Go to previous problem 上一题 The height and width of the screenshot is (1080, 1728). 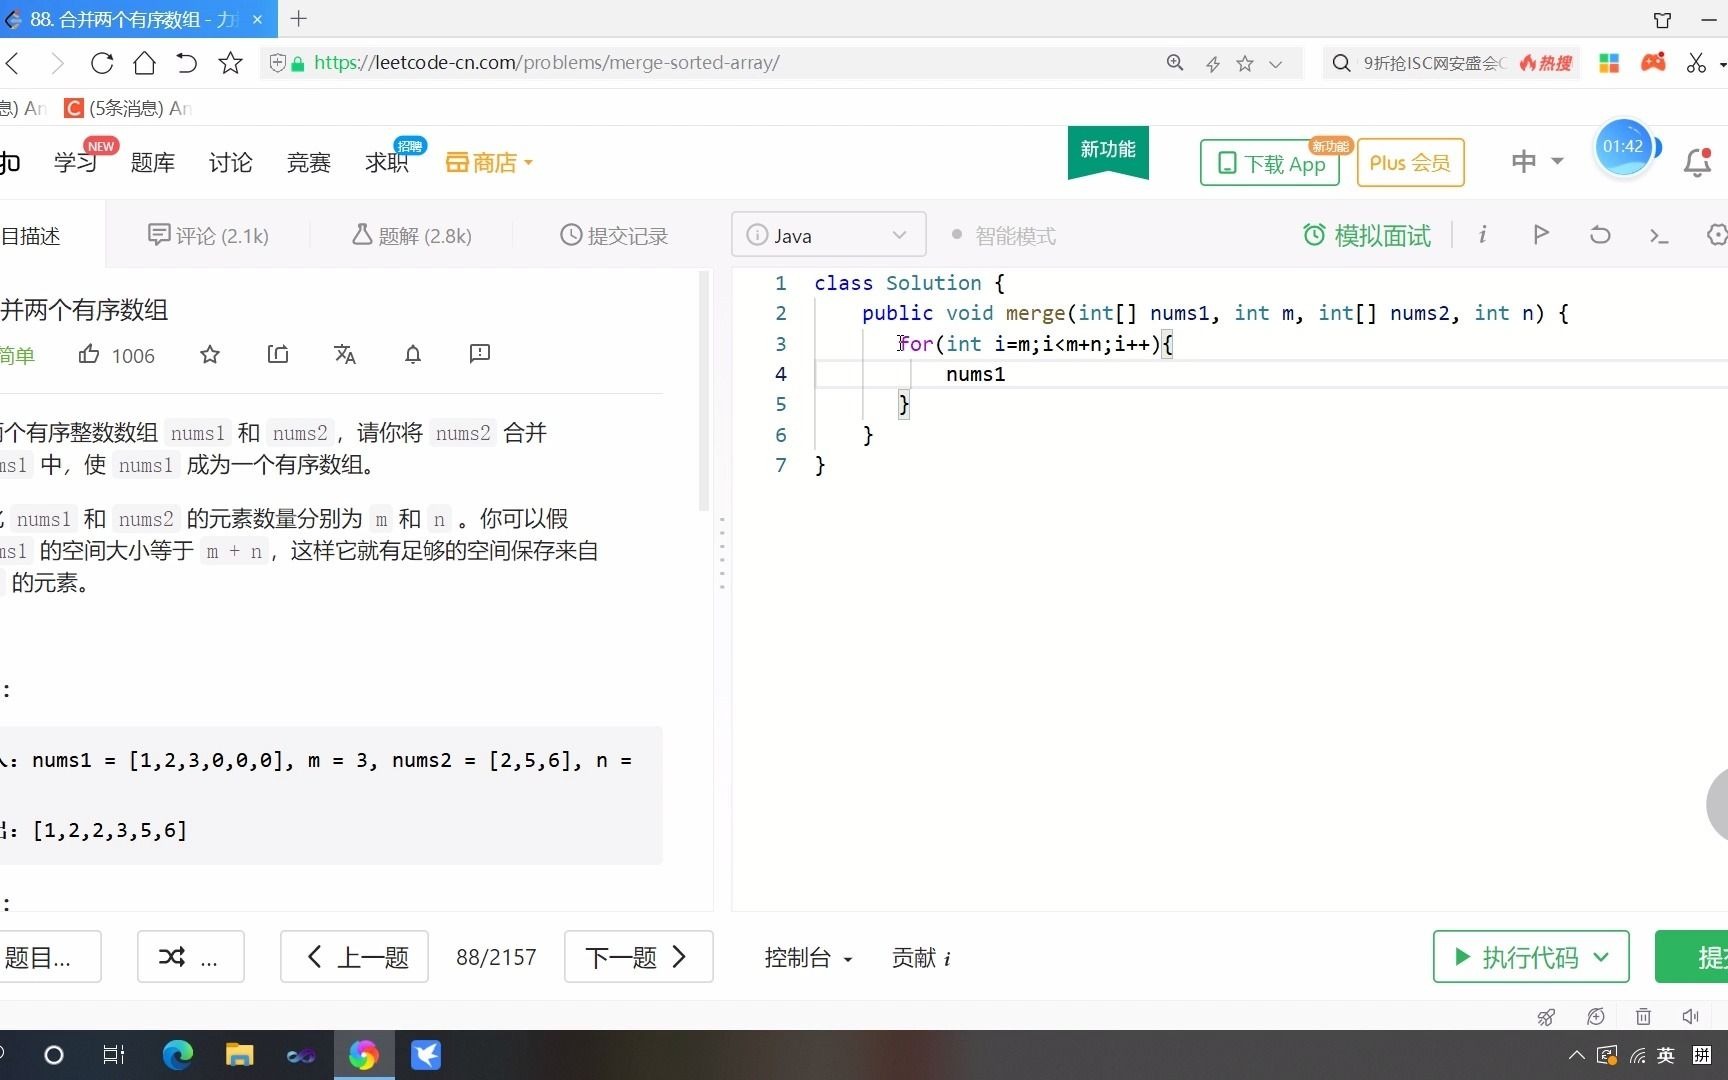tap(355, 957)
